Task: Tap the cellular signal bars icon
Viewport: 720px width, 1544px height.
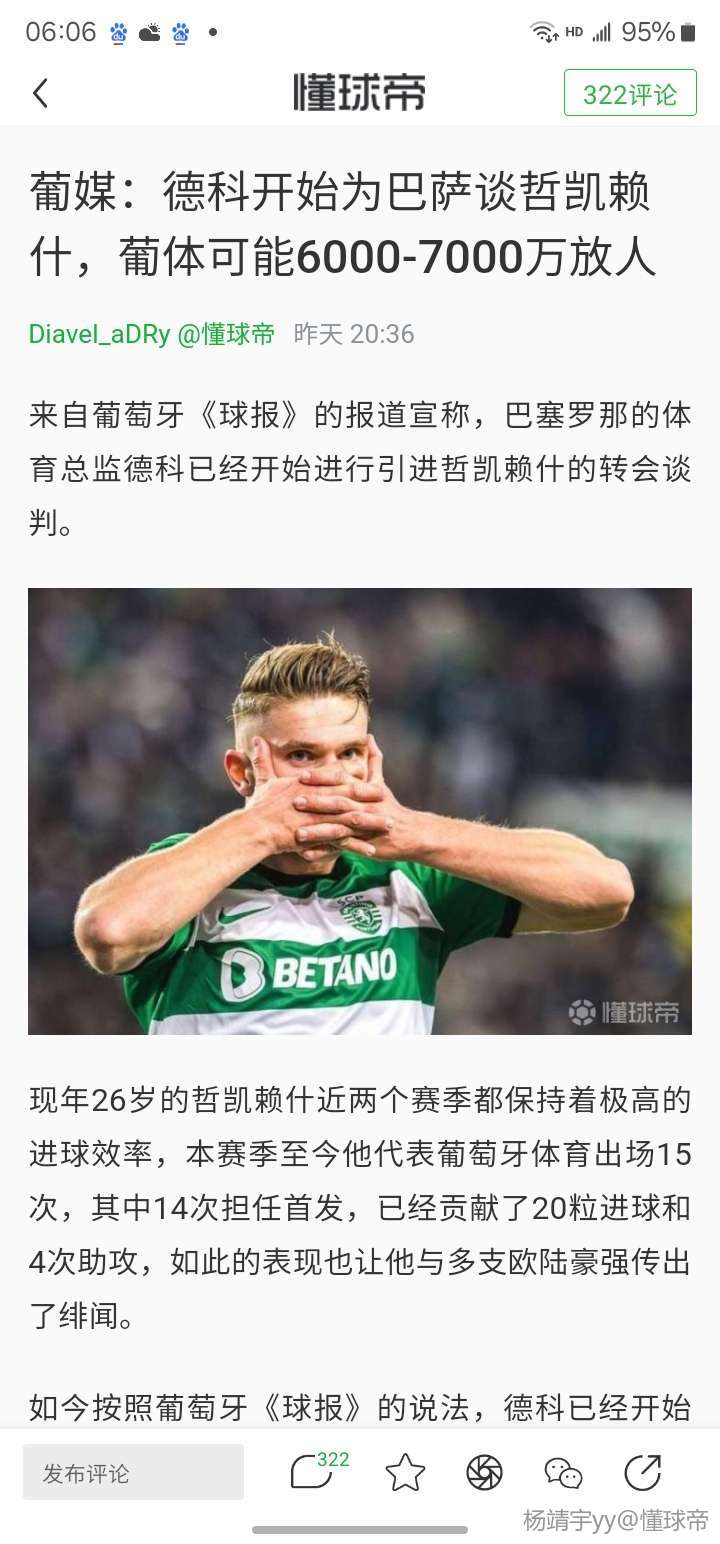Action: pos(601,32)
